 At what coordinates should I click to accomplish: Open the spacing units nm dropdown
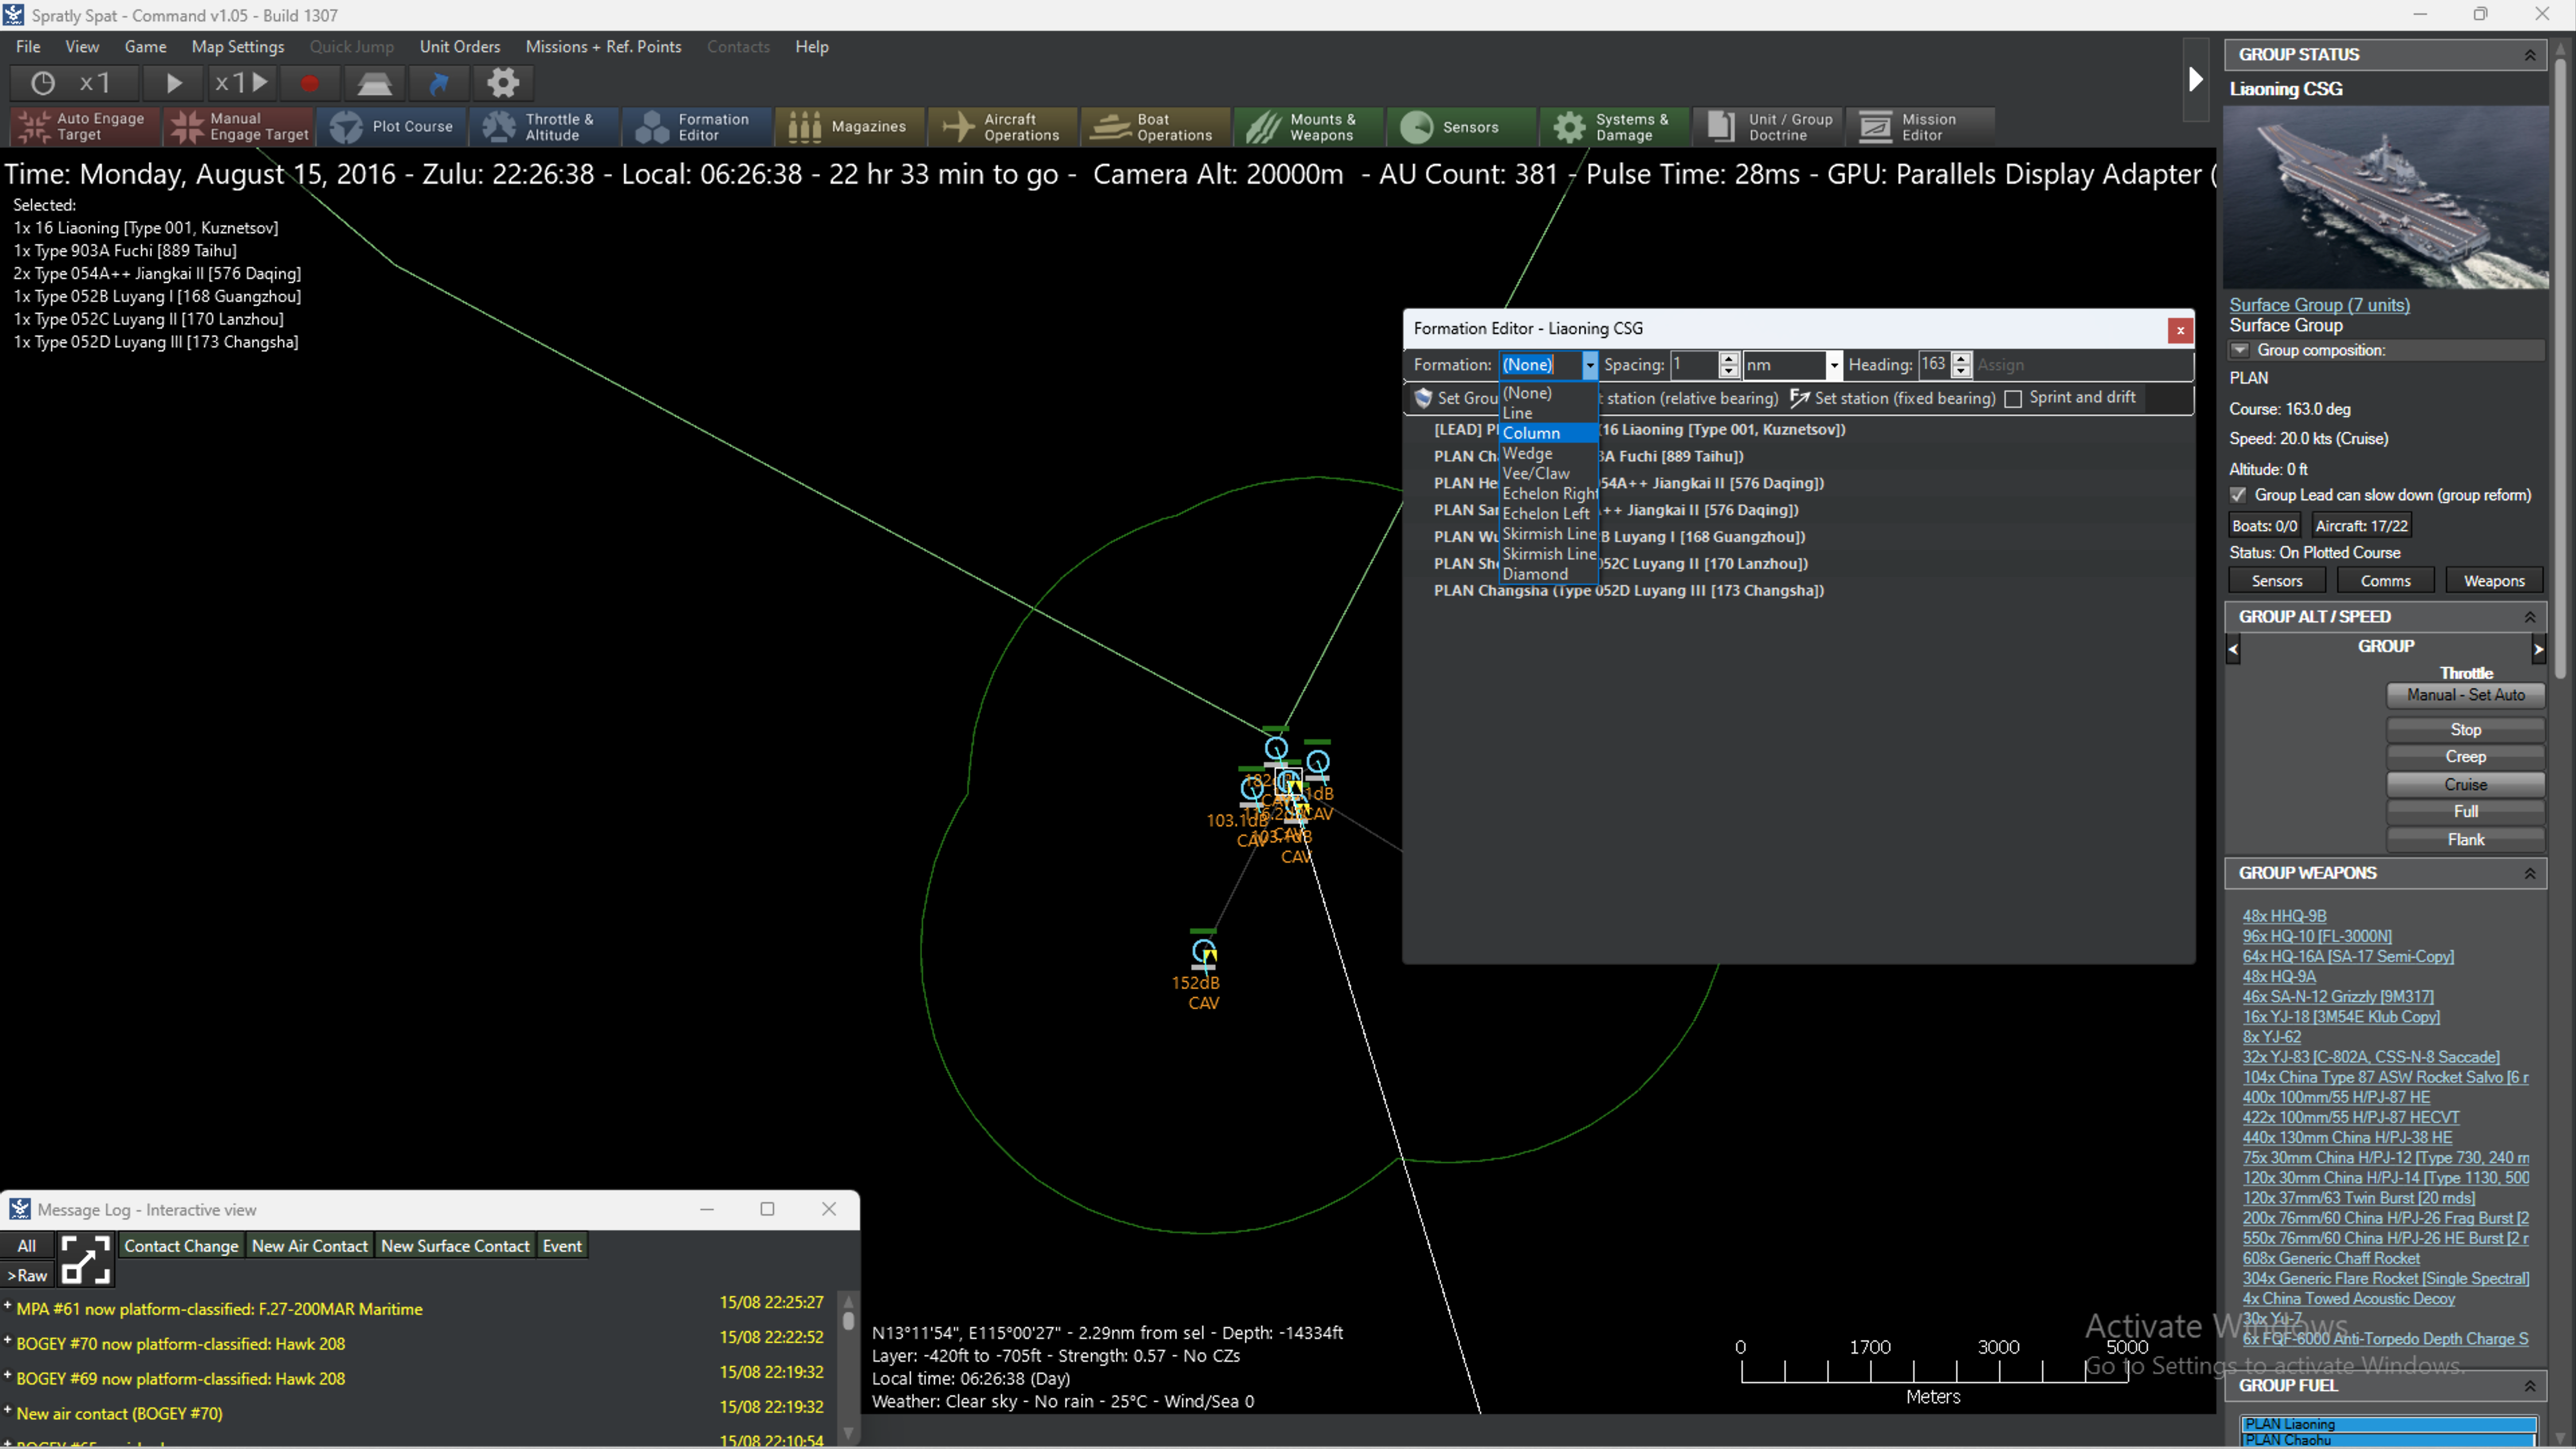click(x=1833, y=365)
